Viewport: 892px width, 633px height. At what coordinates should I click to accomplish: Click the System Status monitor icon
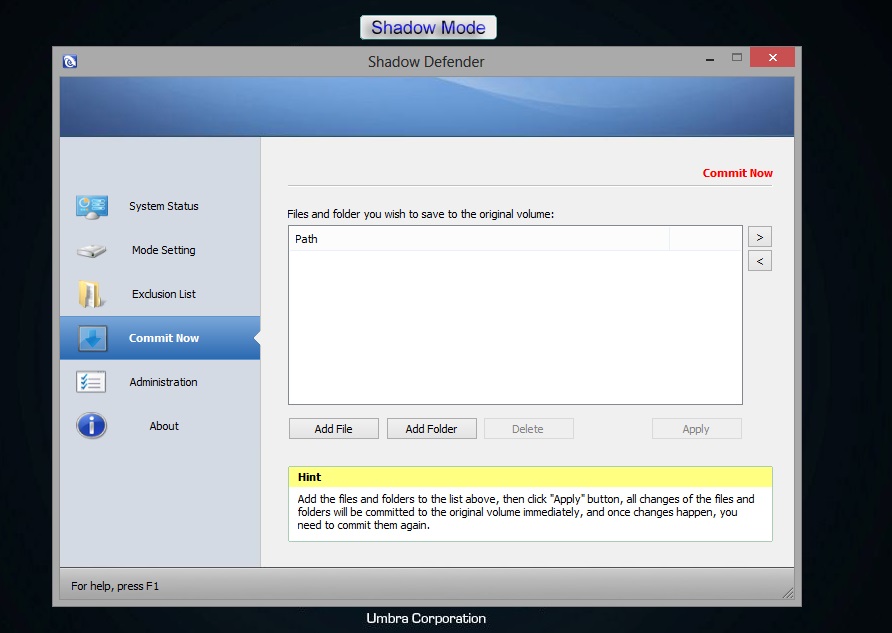tap(92, 207)
